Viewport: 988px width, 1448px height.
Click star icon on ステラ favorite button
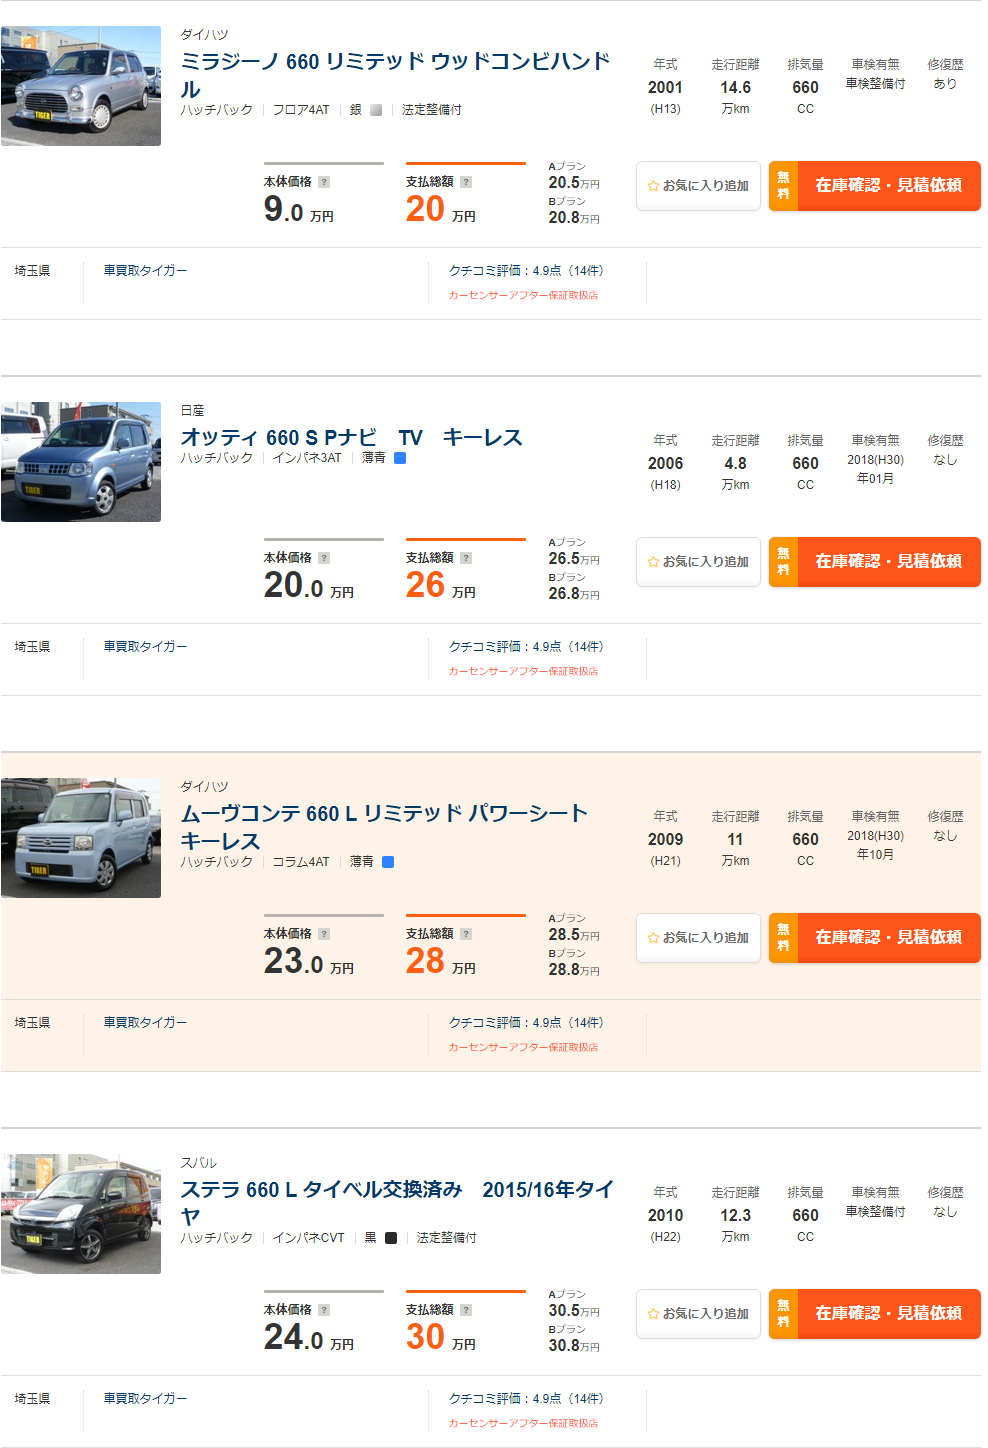pyautogui.click(x=651, y=1314)
